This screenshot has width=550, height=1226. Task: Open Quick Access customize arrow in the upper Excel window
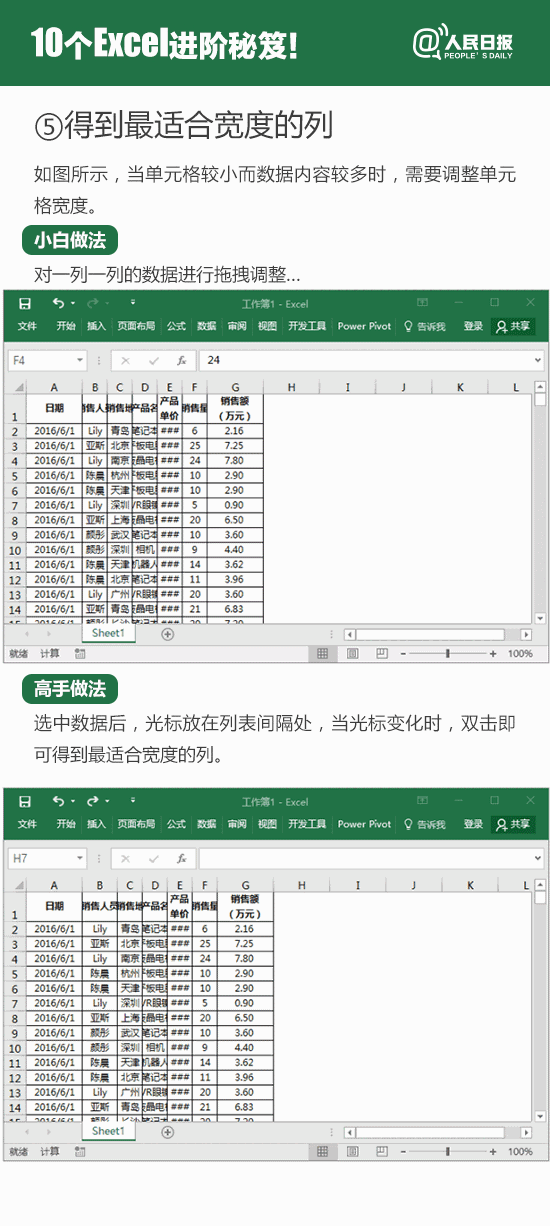[133, 302]
